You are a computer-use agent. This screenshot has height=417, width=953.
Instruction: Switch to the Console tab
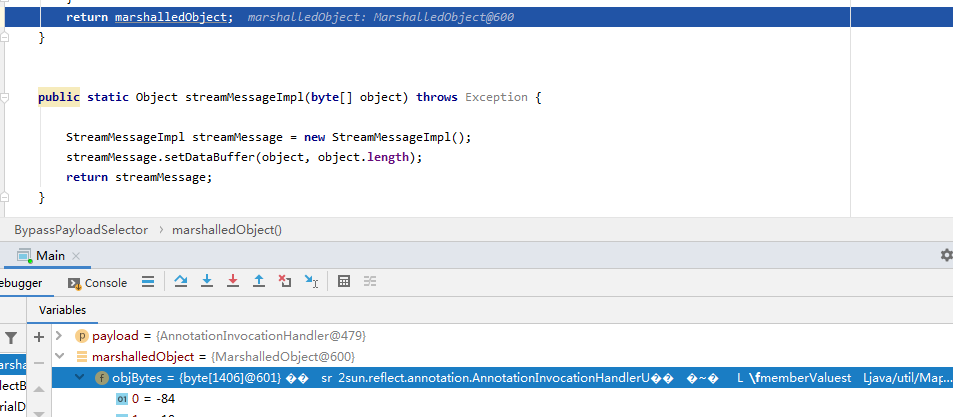click(x=98, y=283)
